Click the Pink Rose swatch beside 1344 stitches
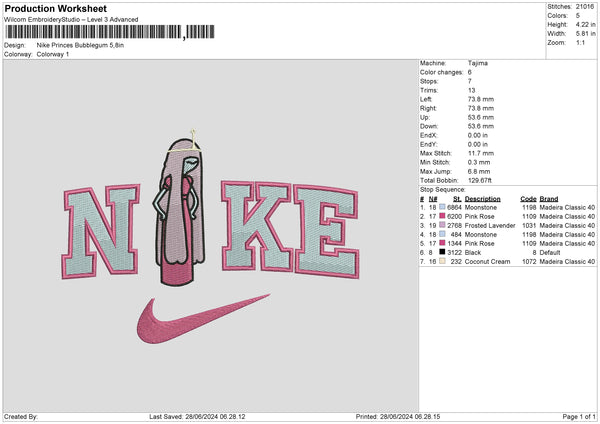Image resolution: width=600 pixels, height=424 pixels. (442, 243)
